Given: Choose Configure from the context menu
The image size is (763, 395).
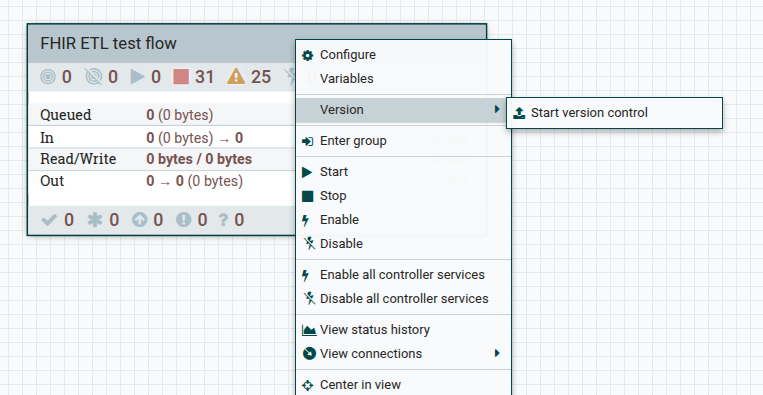Looking at the screenshot, I should click(x=404, y=55).
